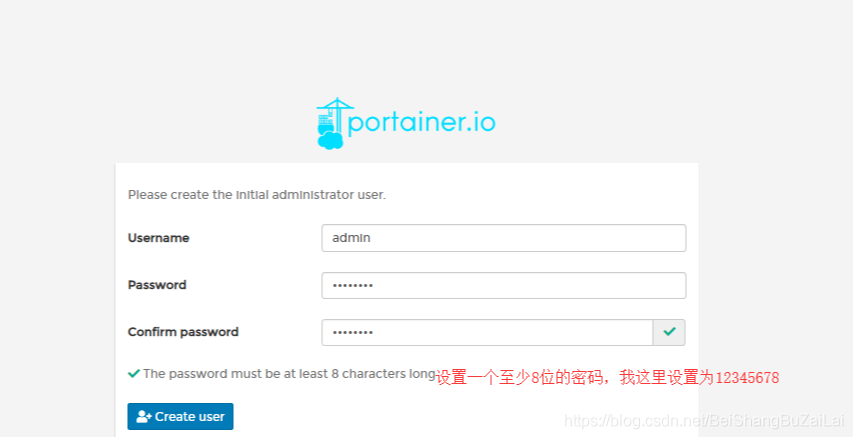The width and height of the screenshot is (853, 439).
Task: Focus the Password input field
Action: point(503,285)
